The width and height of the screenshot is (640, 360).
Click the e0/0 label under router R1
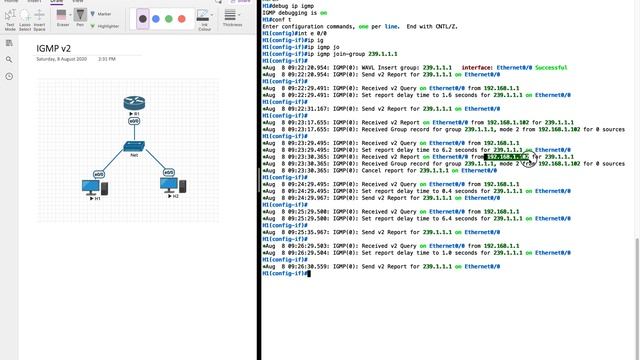pyautogui.click(x=134, y=121)
